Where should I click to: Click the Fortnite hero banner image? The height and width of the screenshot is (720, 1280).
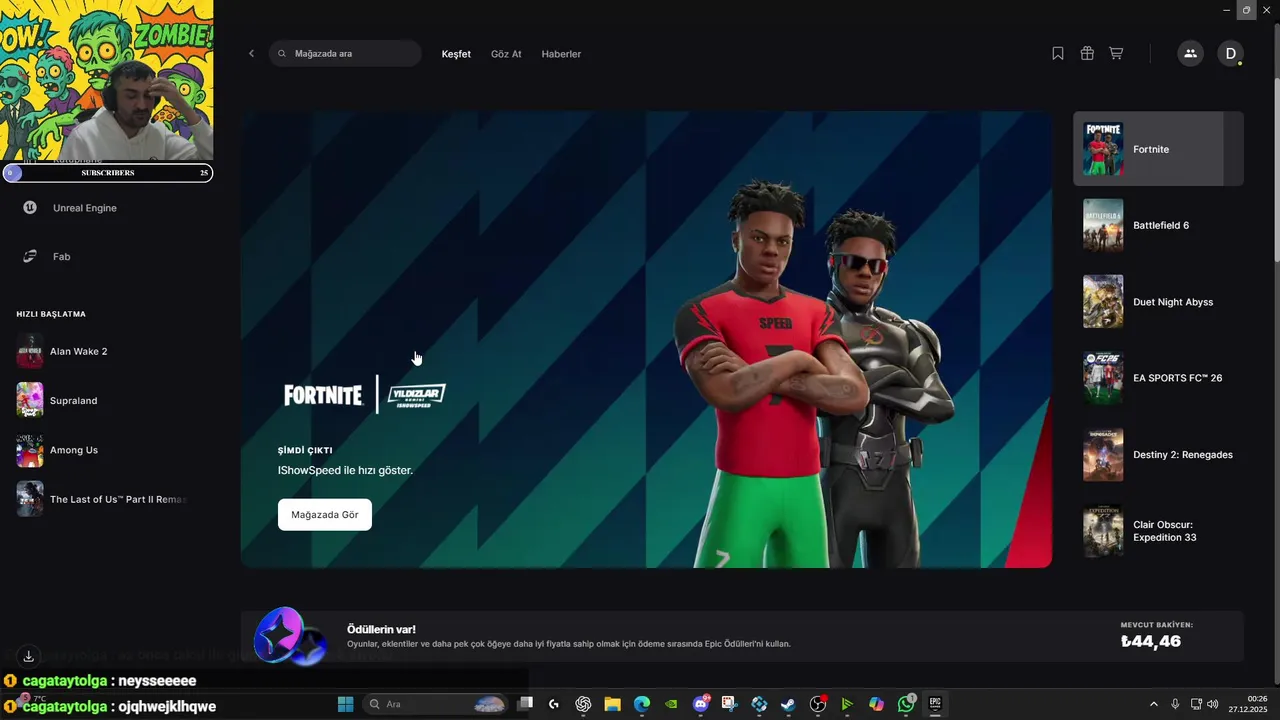(646, 339)
